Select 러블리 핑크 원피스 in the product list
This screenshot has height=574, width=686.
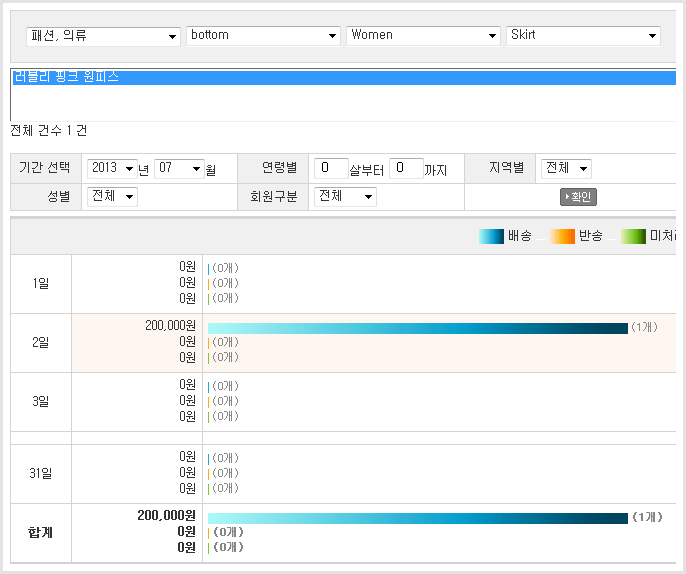(65, 77)
